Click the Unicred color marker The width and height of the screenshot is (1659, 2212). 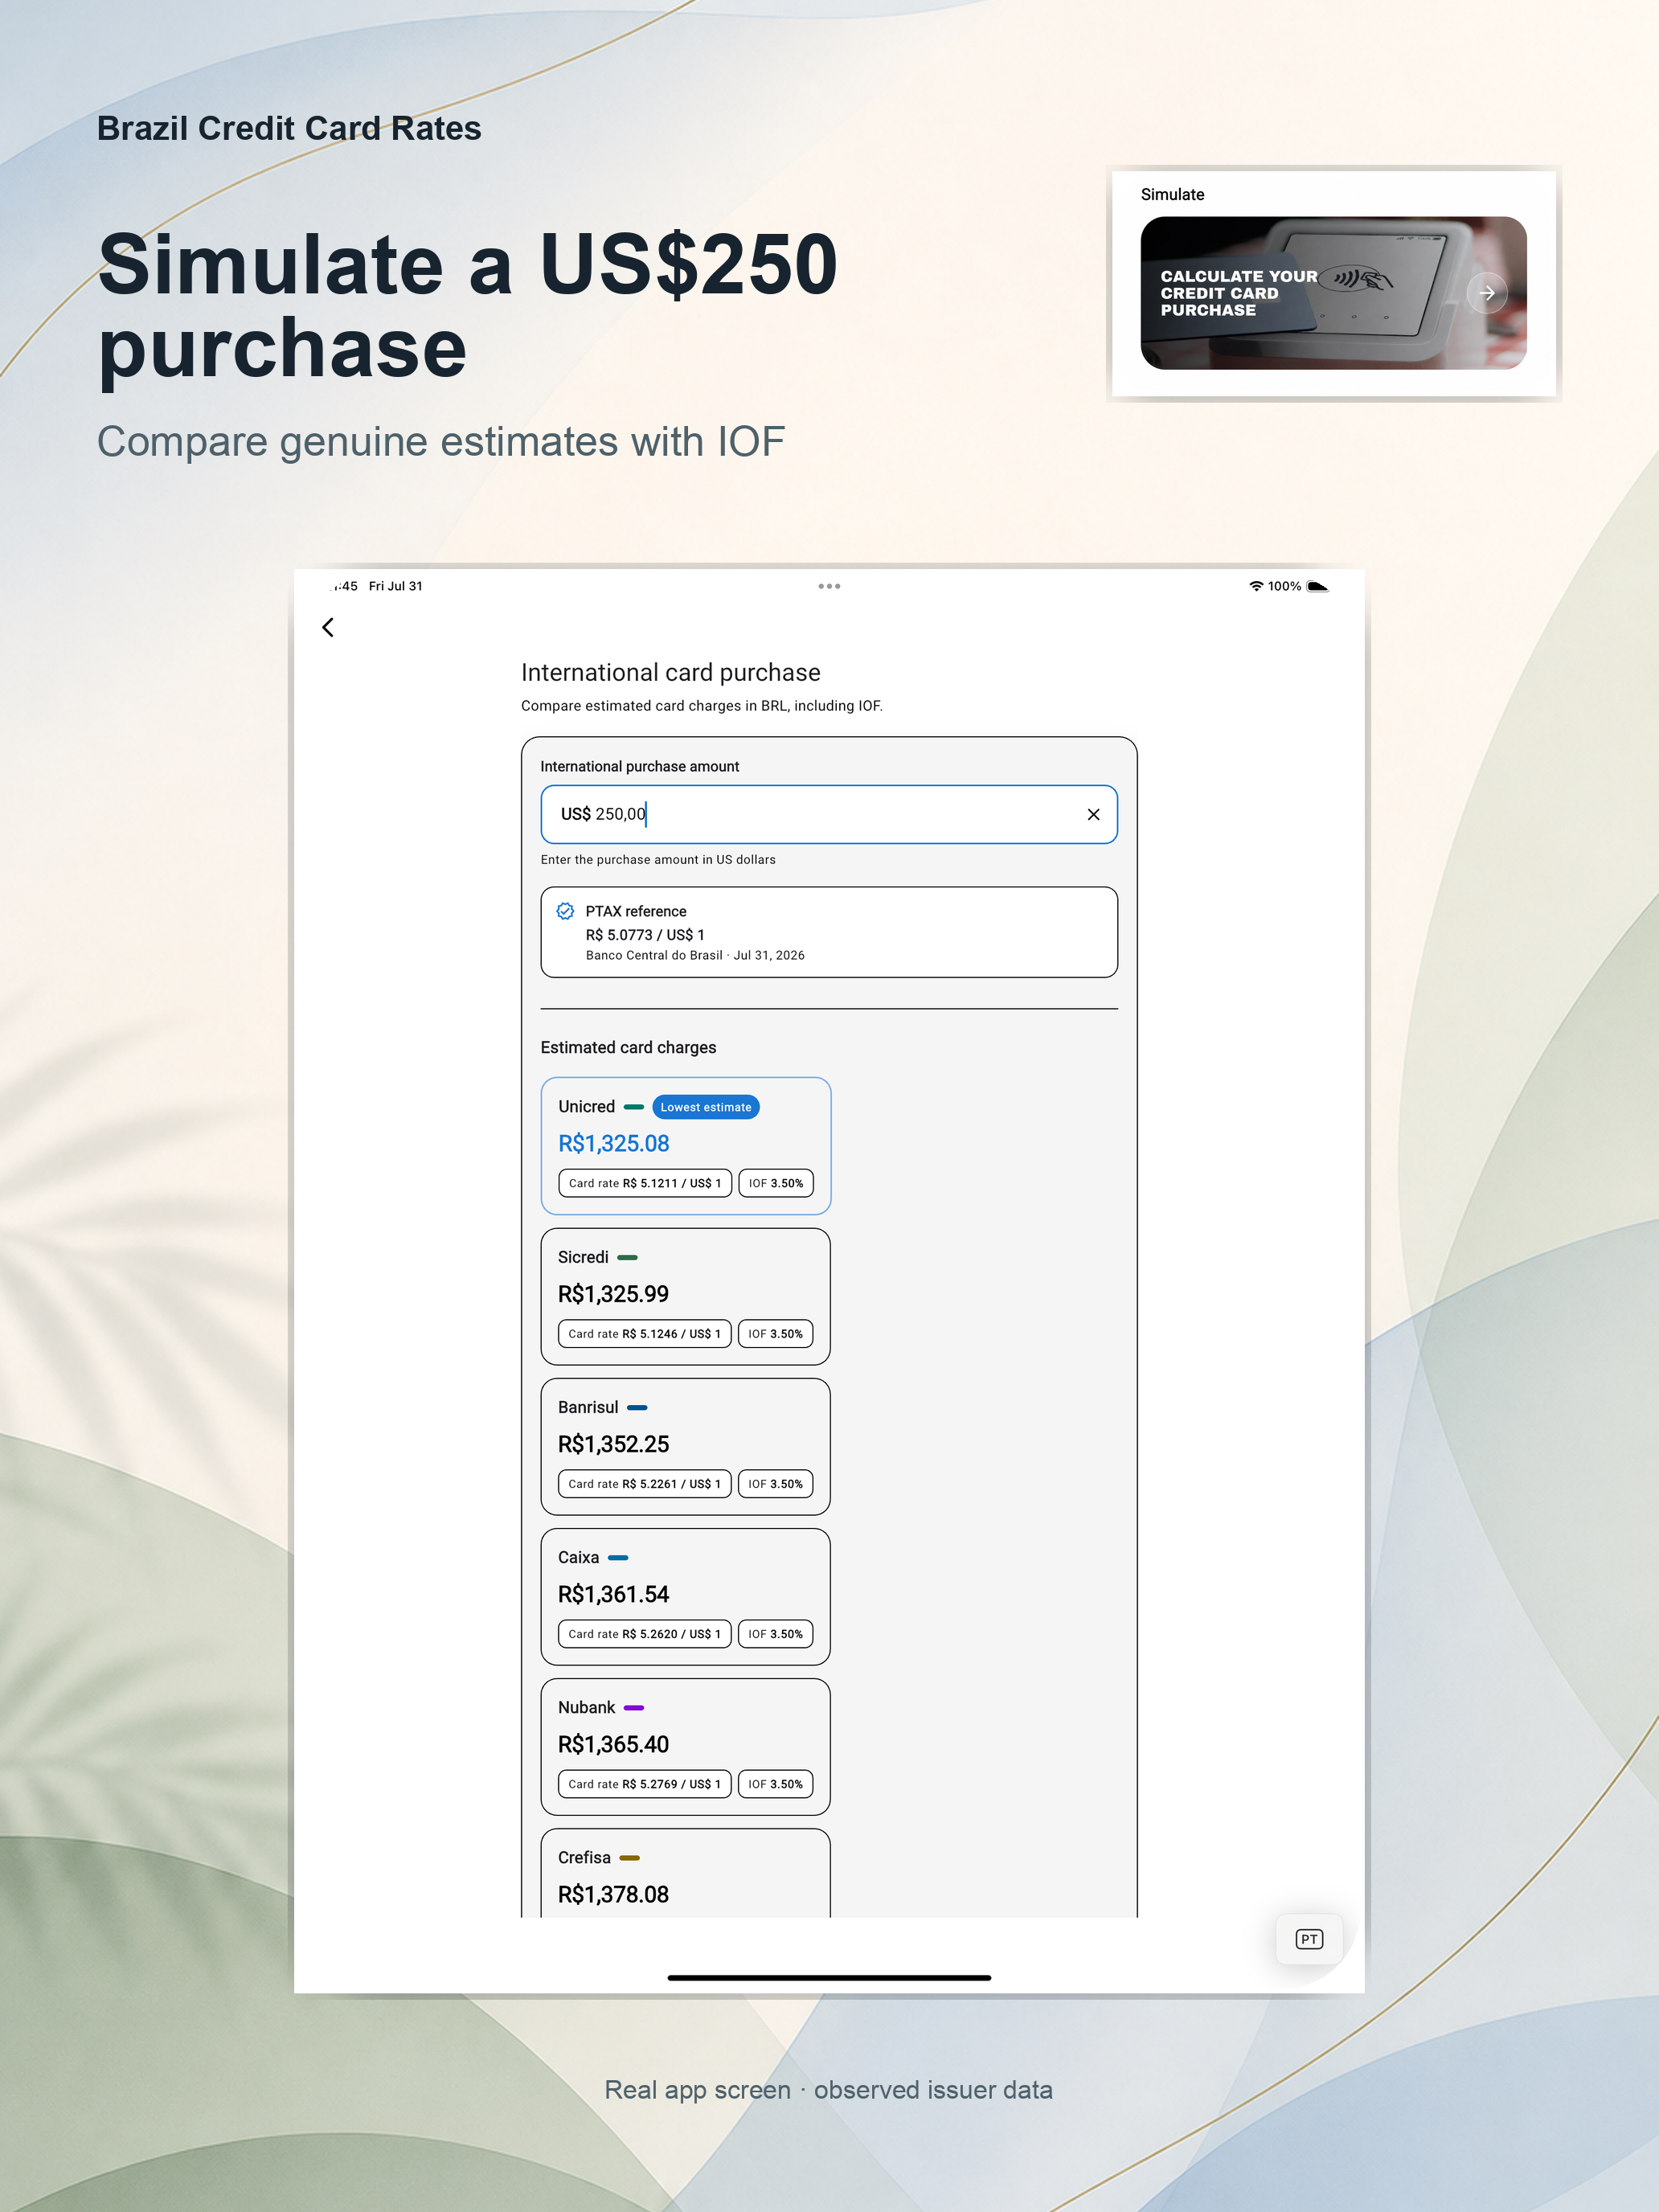tap(634, 1107)
